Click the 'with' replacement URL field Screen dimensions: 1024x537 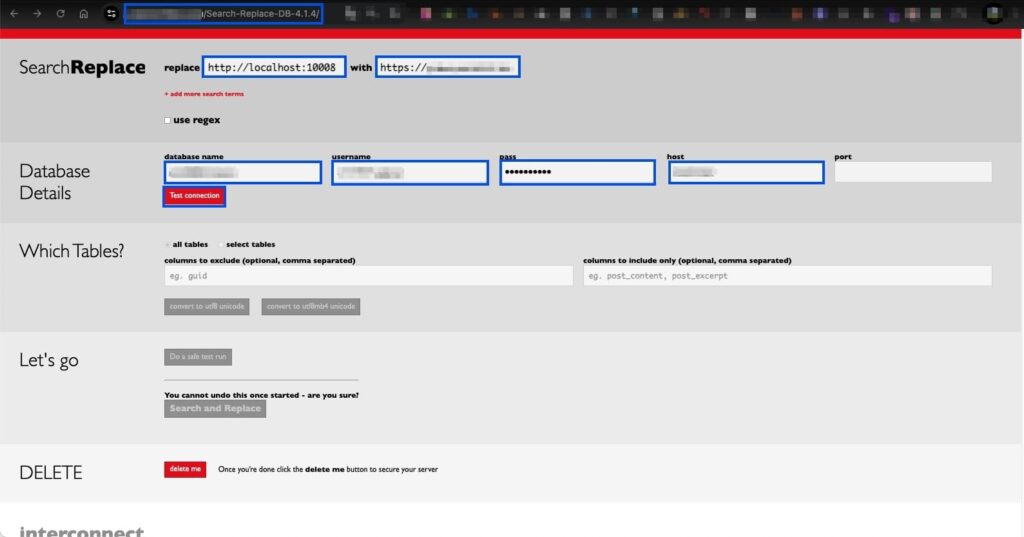[447, 67]
